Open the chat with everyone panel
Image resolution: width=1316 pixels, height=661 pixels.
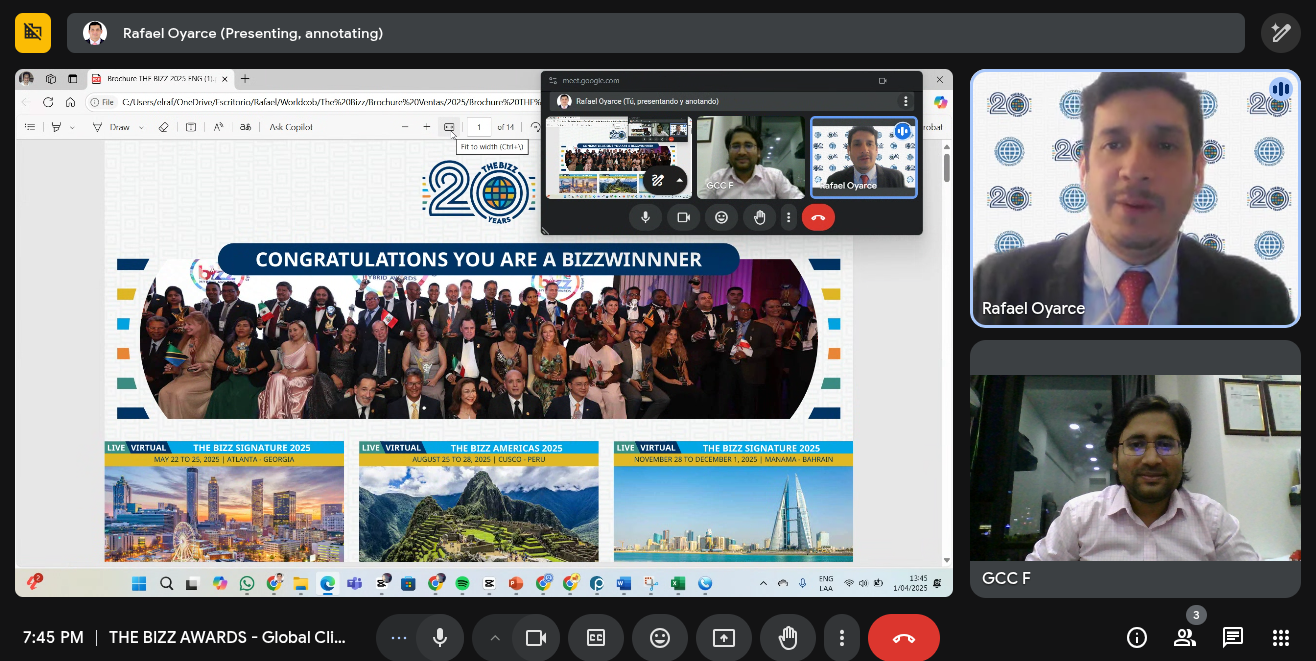1233,637
